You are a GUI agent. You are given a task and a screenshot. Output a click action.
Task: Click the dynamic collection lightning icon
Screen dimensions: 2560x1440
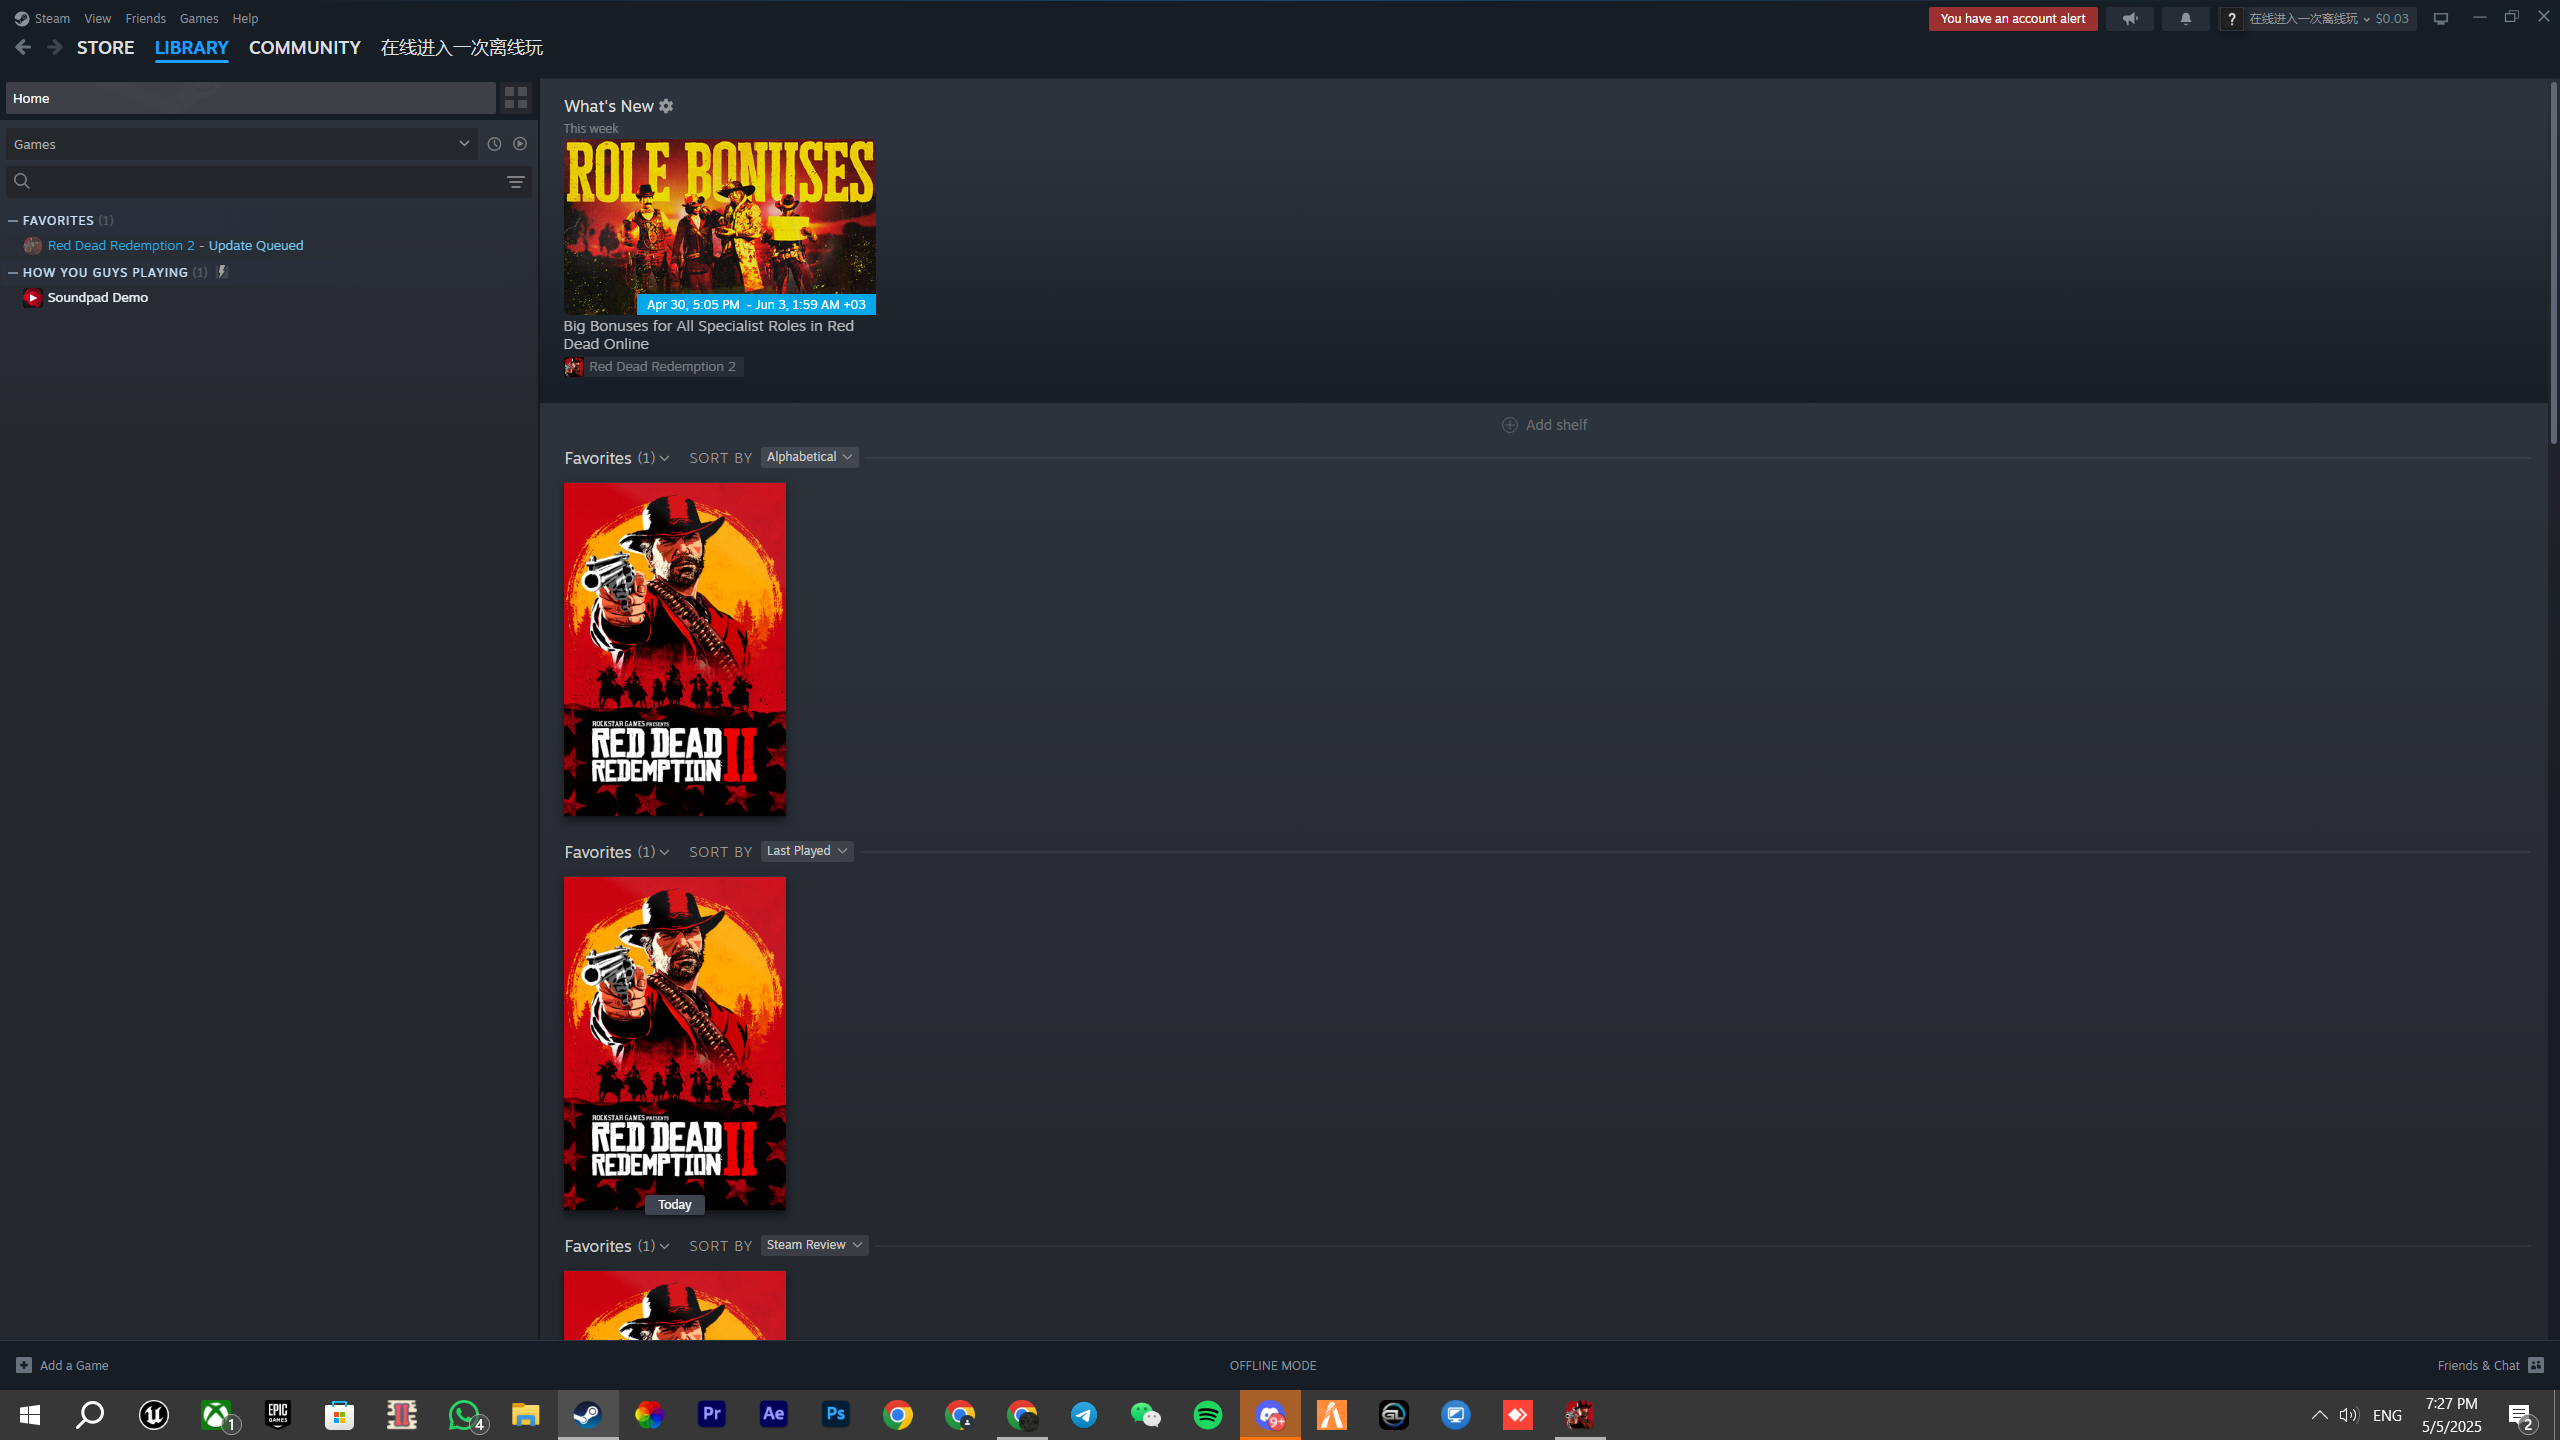coord(222,272)
